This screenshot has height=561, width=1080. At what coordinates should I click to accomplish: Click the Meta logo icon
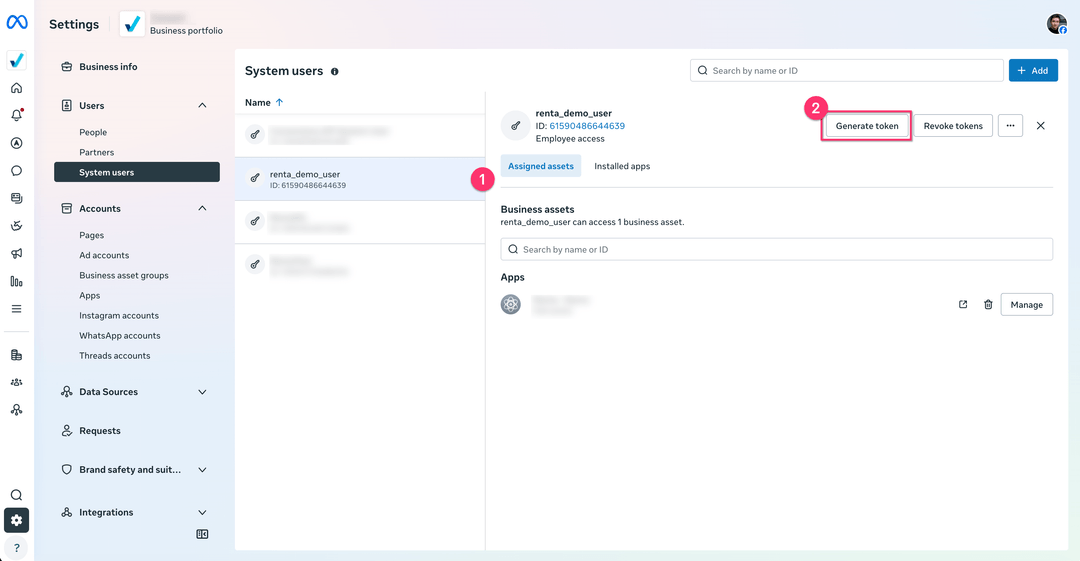[x=17, y=23]
